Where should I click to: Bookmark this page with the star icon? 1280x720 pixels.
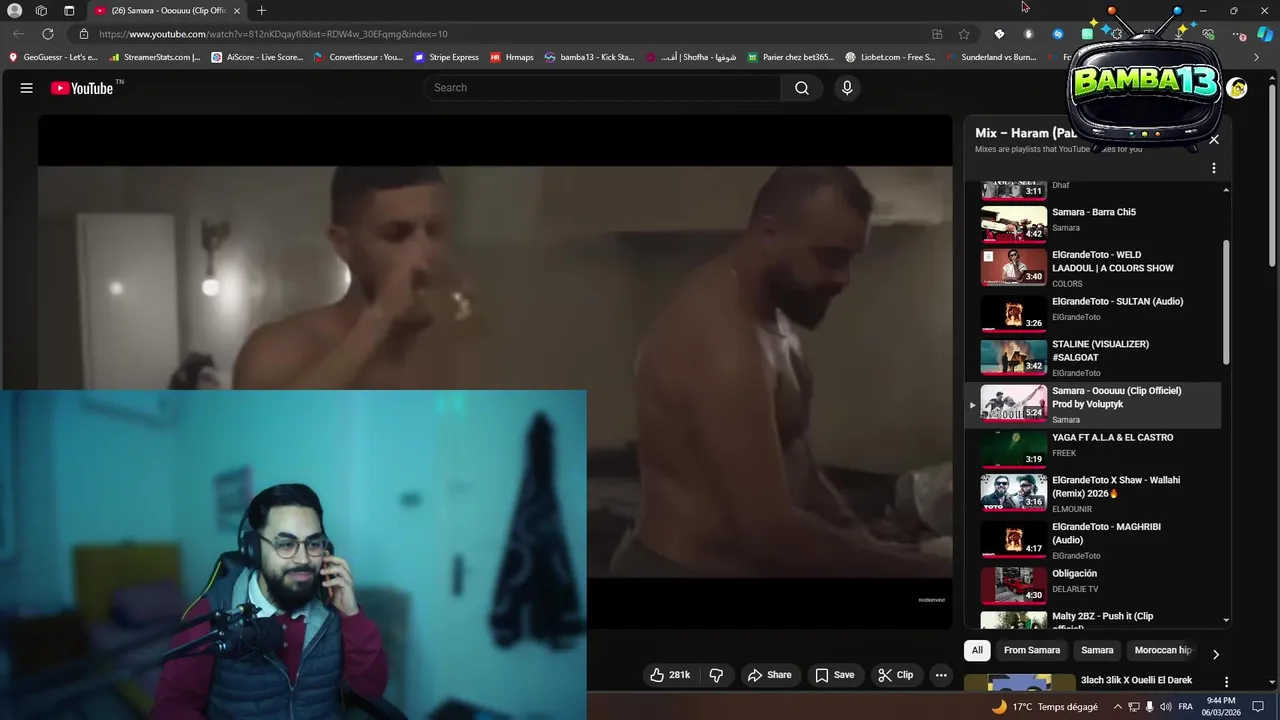(x=964, y=34)
